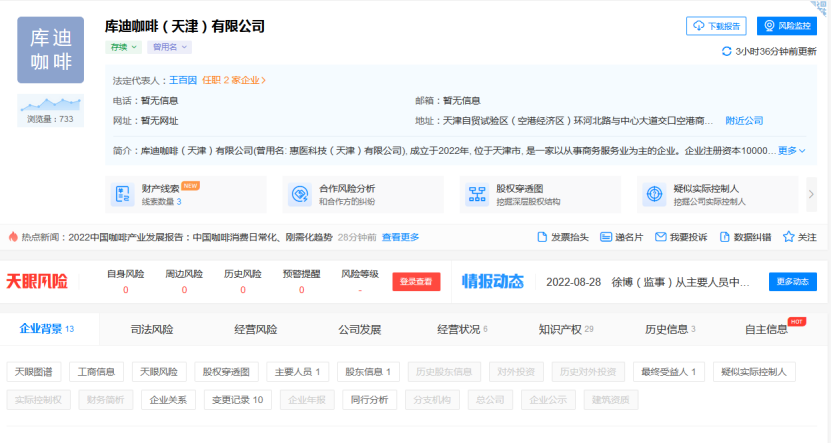This screenshot has height=443, width=831.
Task: Click the 历史风险 count
Action: (243, 290)
